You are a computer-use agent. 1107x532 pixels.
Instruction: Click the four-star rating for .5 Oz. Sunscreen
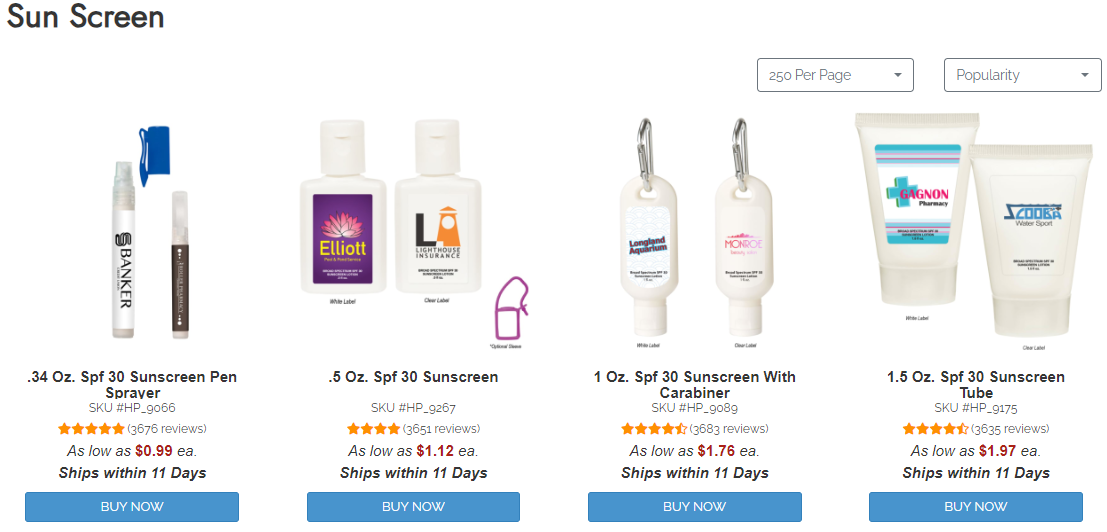(373, 429)
